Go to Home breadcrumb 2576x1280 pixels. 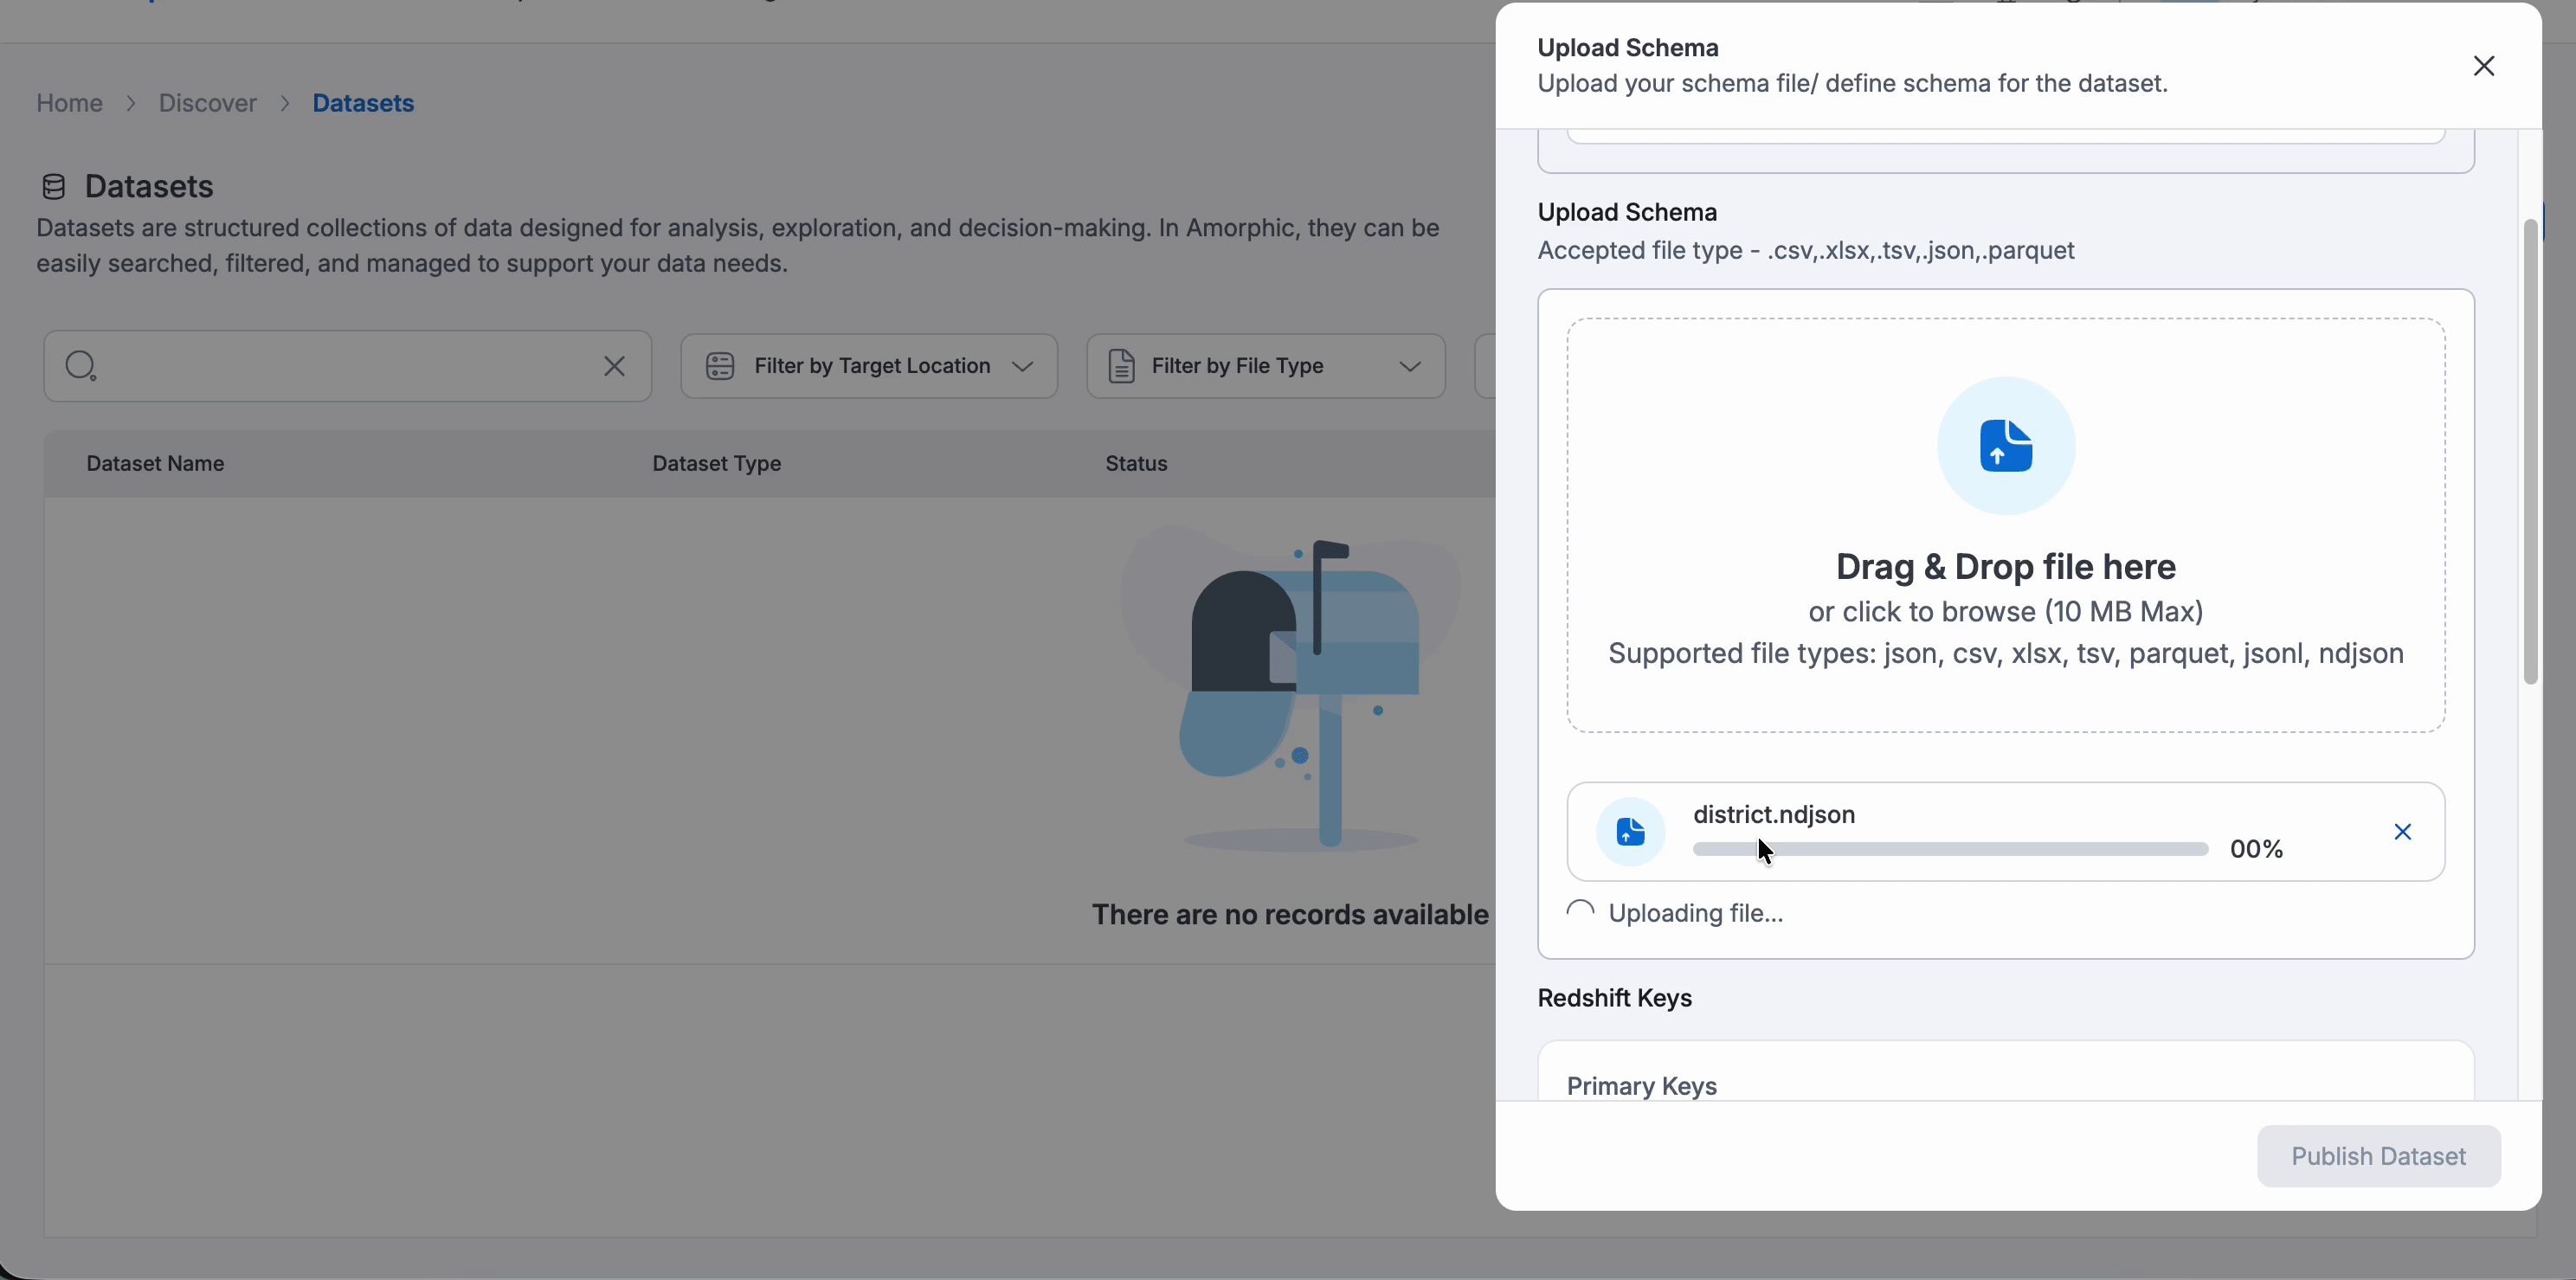tap(69, 103)
